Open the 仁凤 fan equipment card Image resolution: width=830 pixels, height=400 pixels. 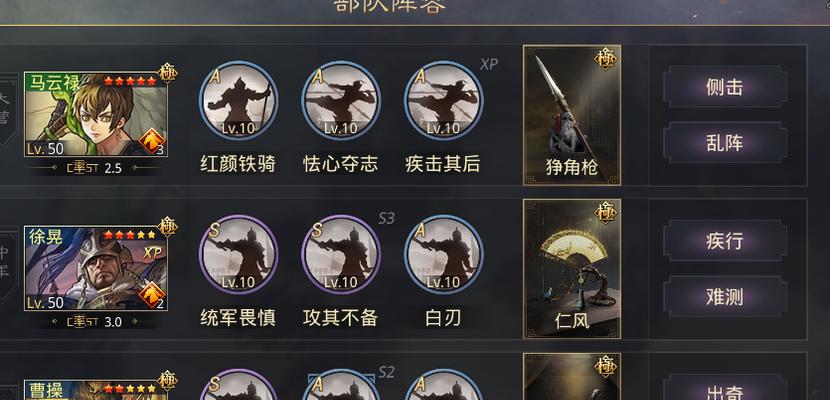[572, 269]
